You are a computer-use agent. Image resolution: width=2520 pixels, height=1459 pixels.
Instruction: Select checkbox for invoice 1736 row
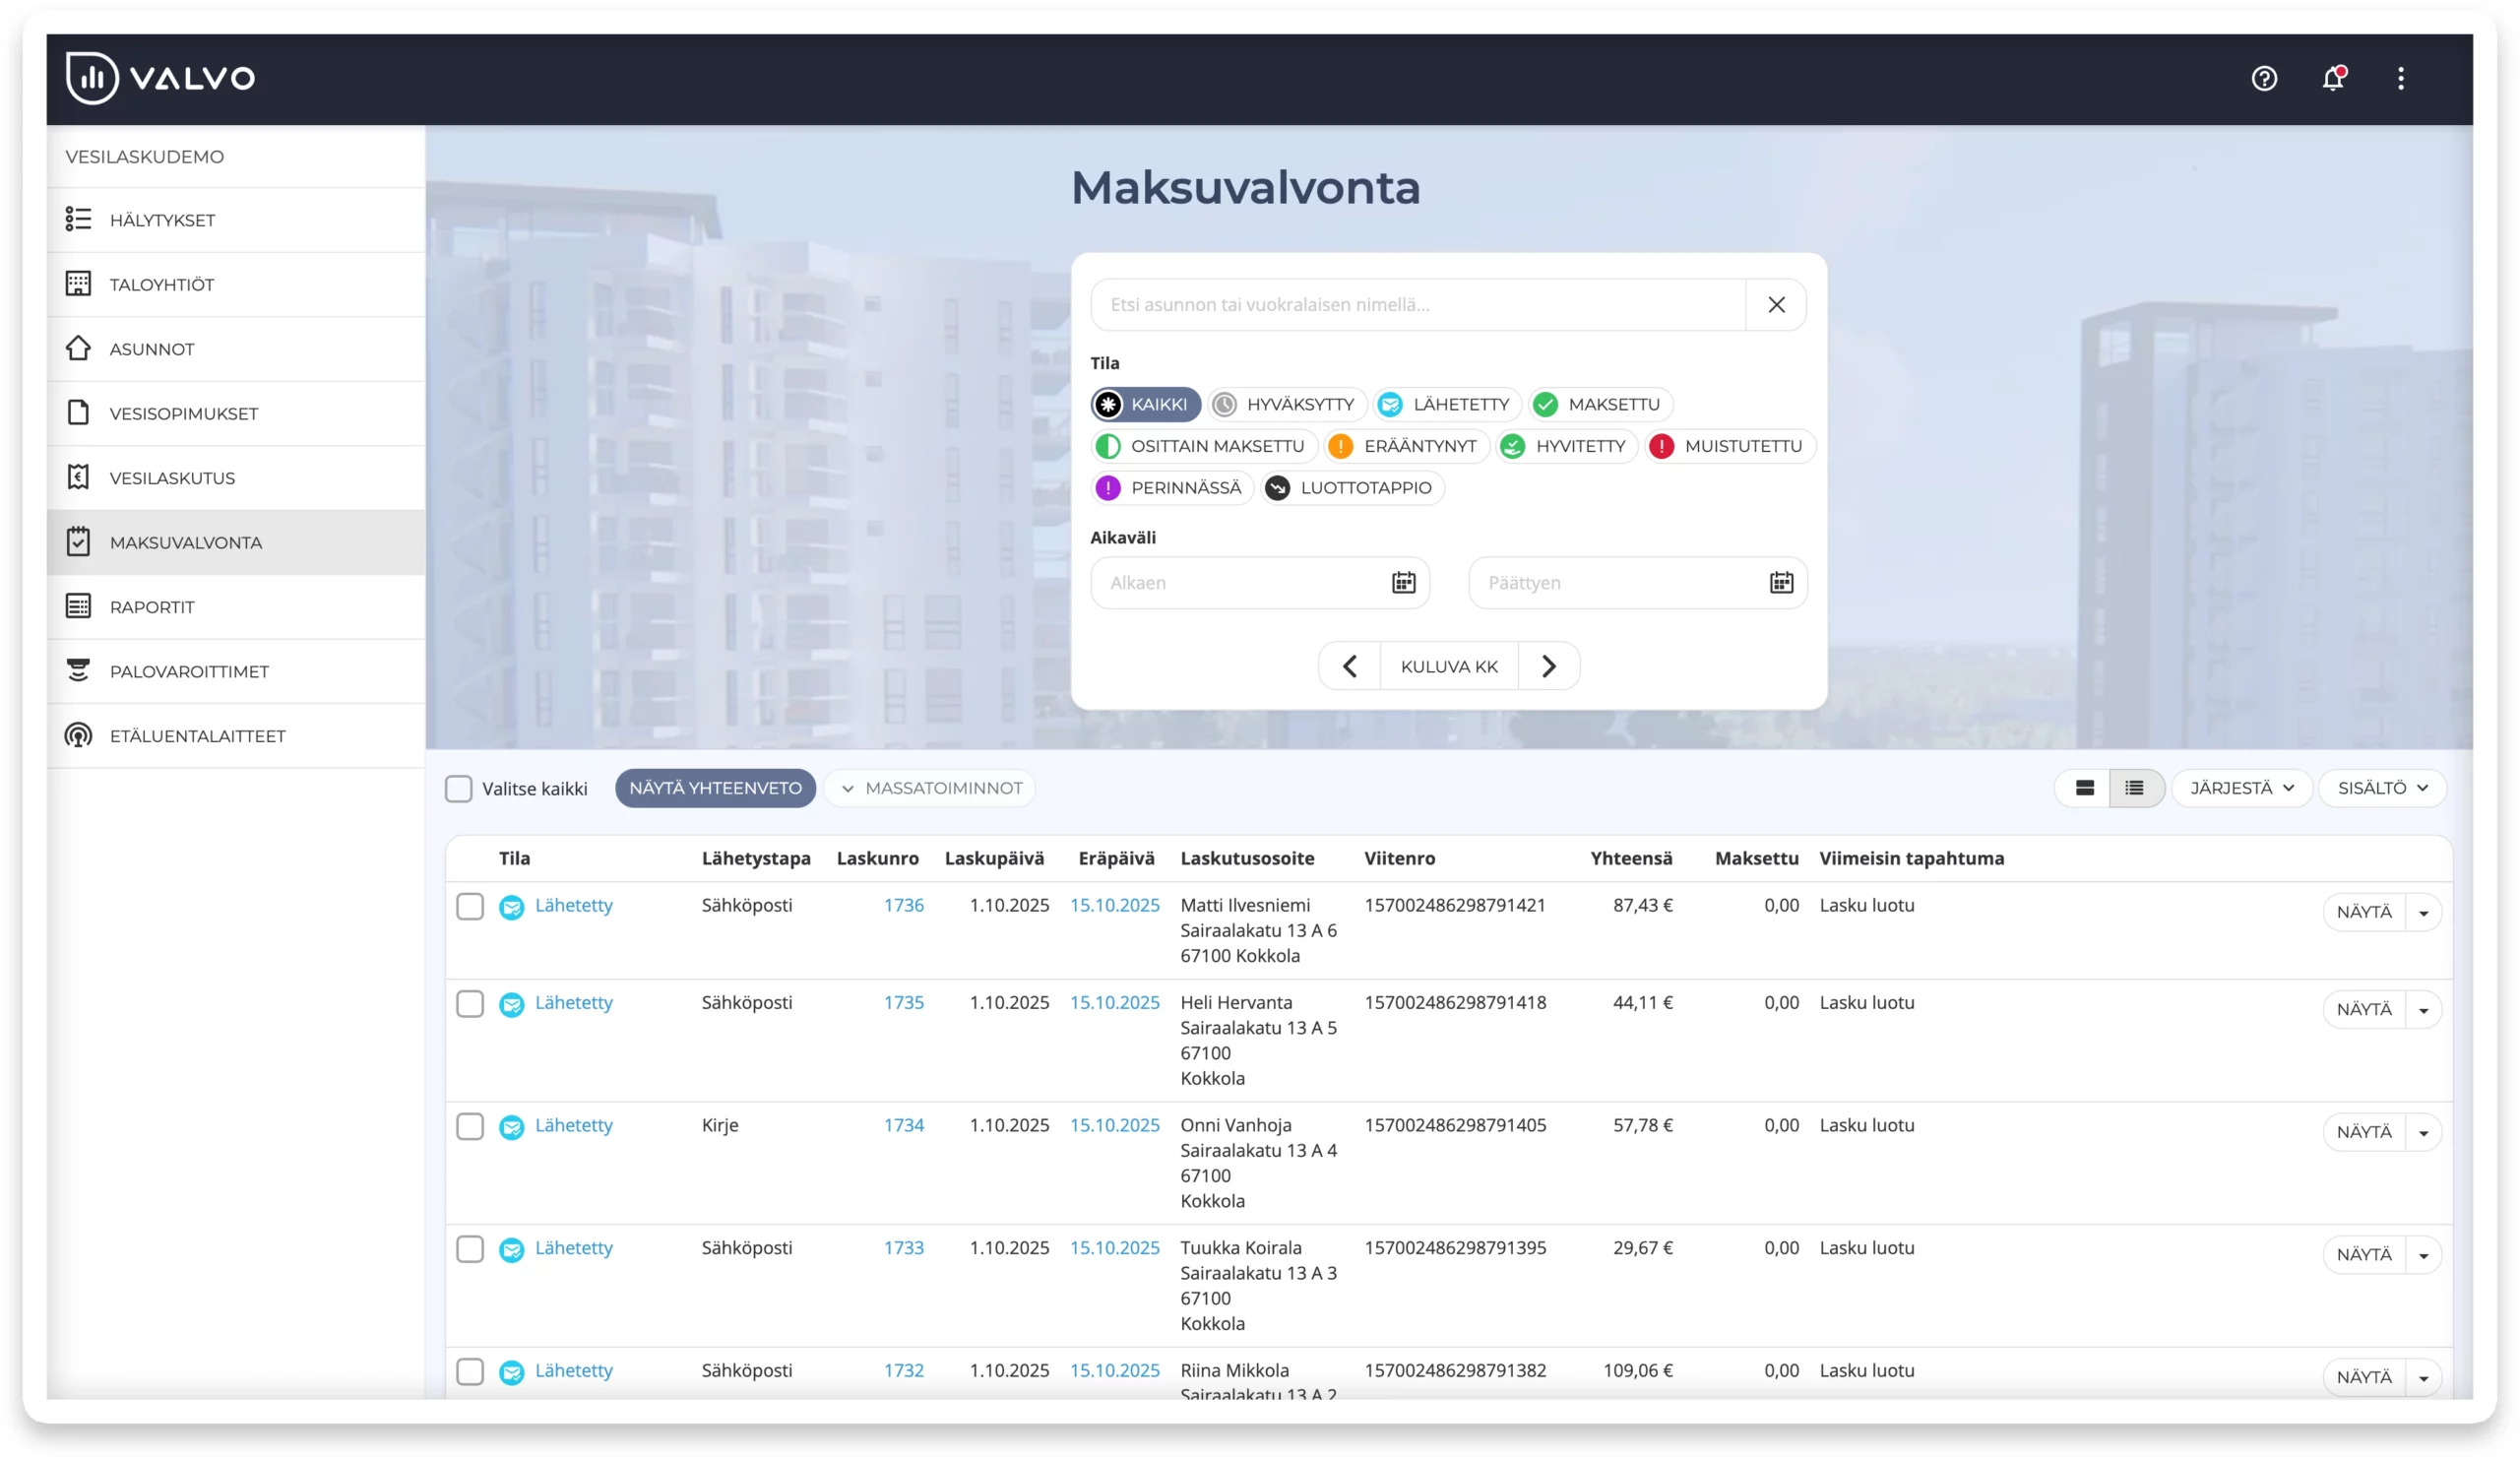click(470, 906)
